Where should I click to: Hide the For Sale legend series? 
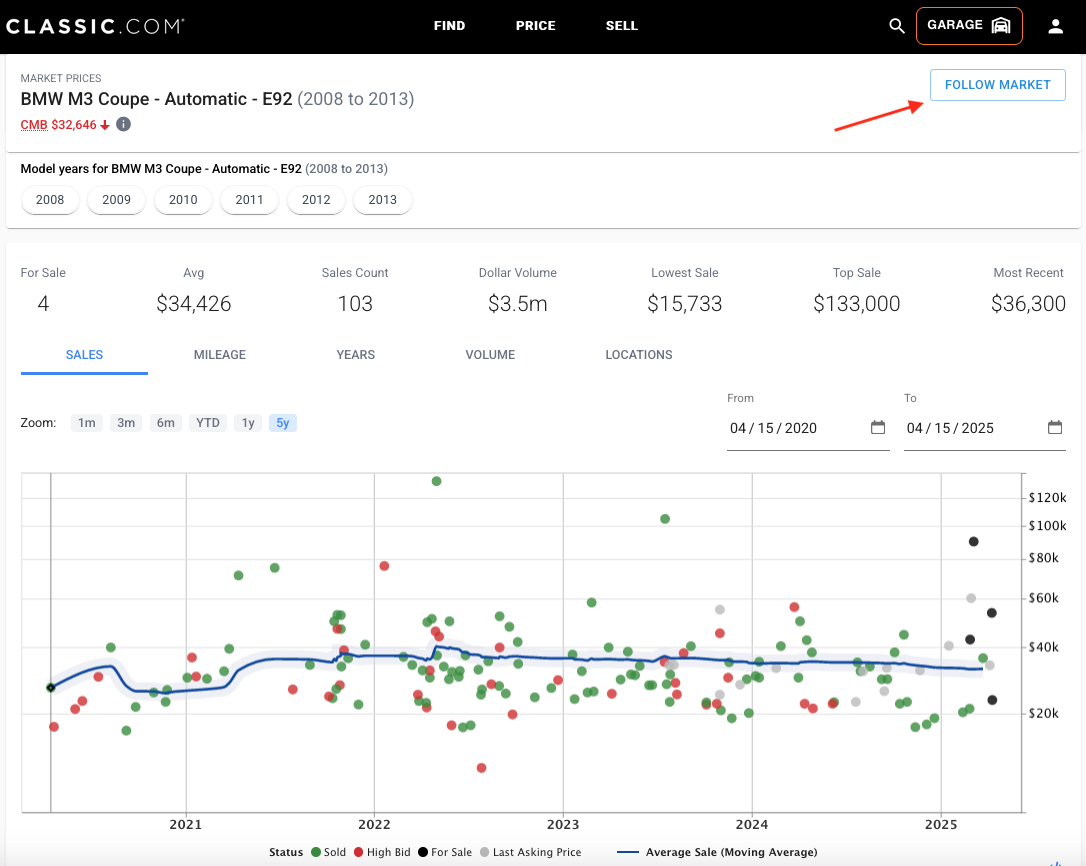445,852
